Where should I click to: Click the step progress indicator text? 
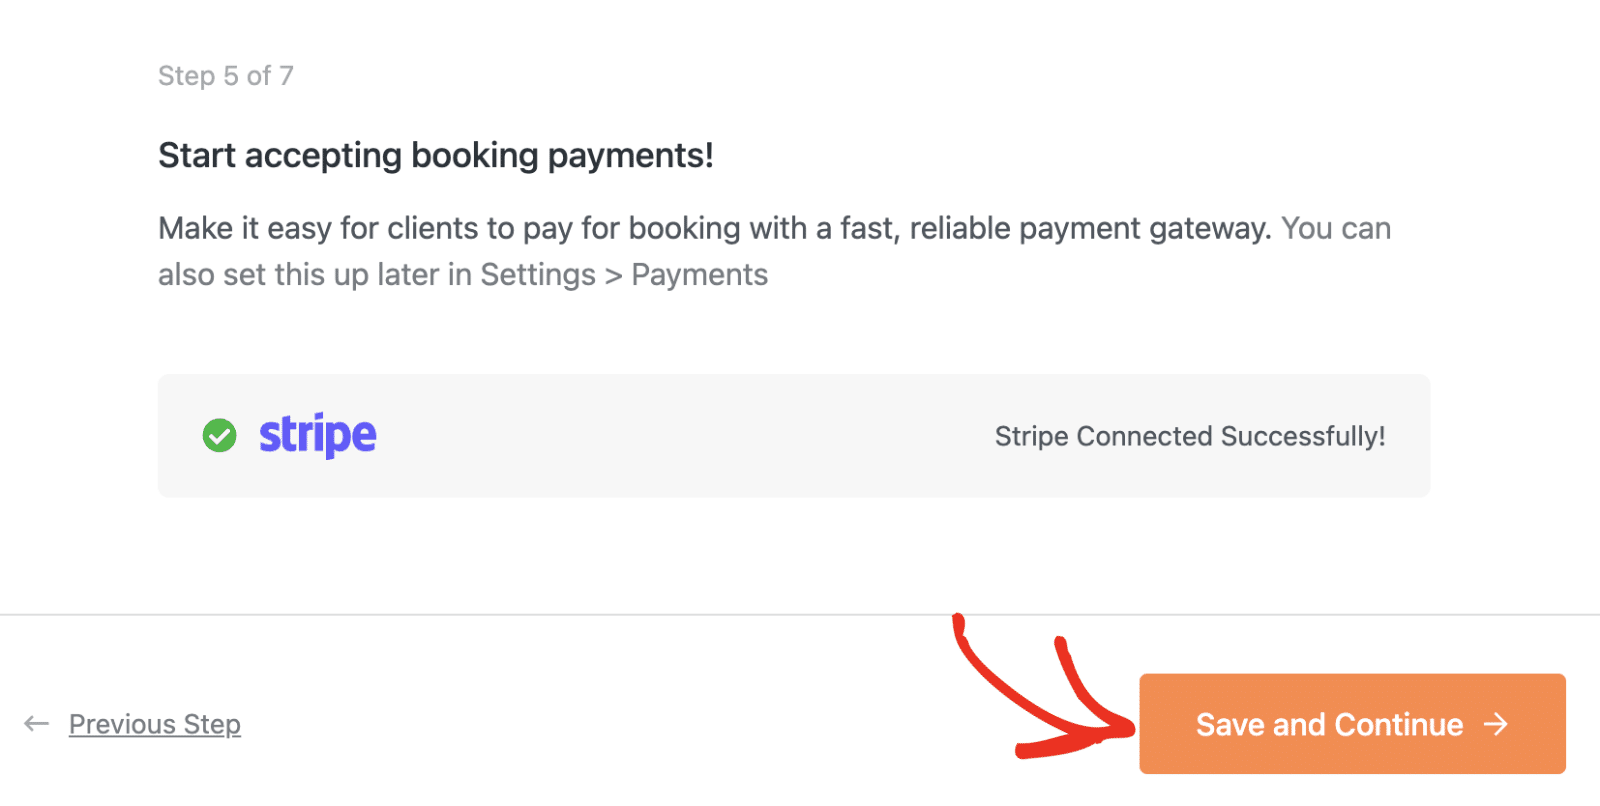[226, 75]
